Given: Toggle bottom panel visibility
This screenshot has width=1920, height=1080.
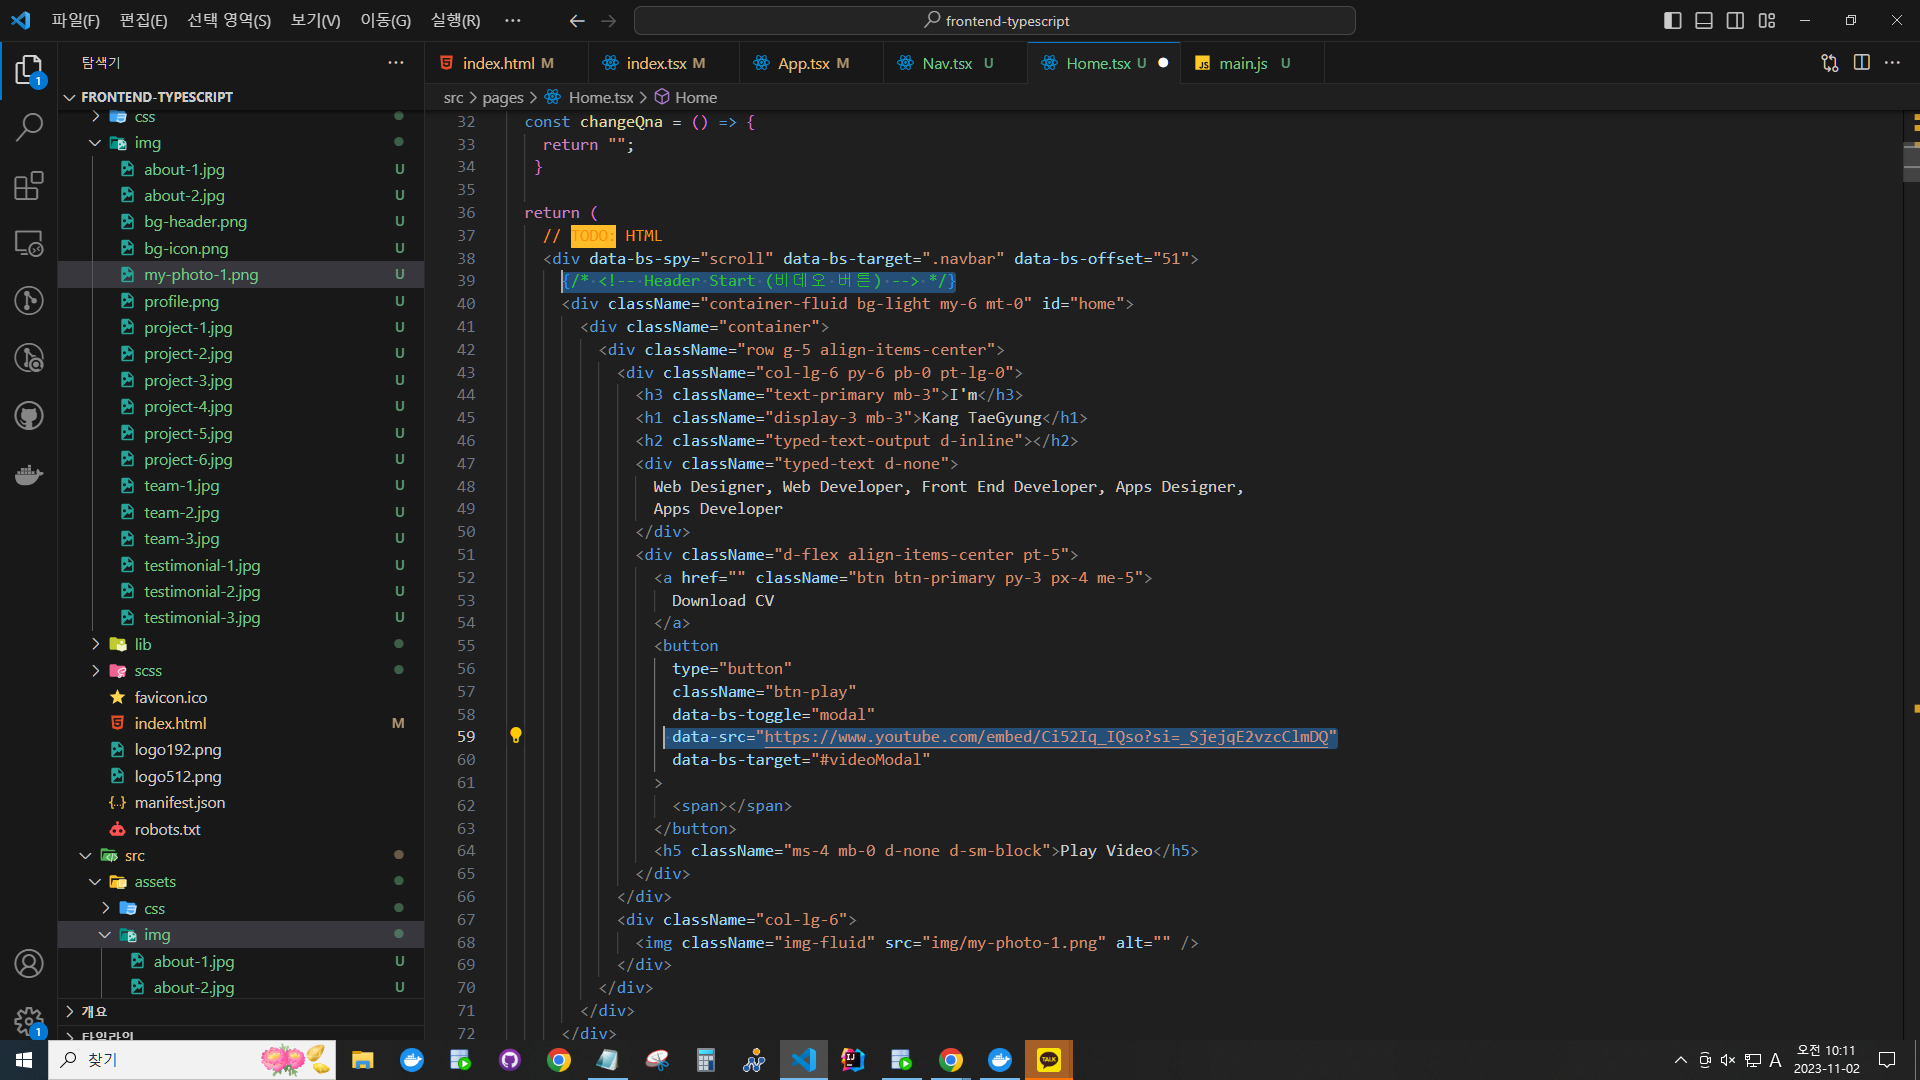Looking at the screenshot, I should (1704, 21).
